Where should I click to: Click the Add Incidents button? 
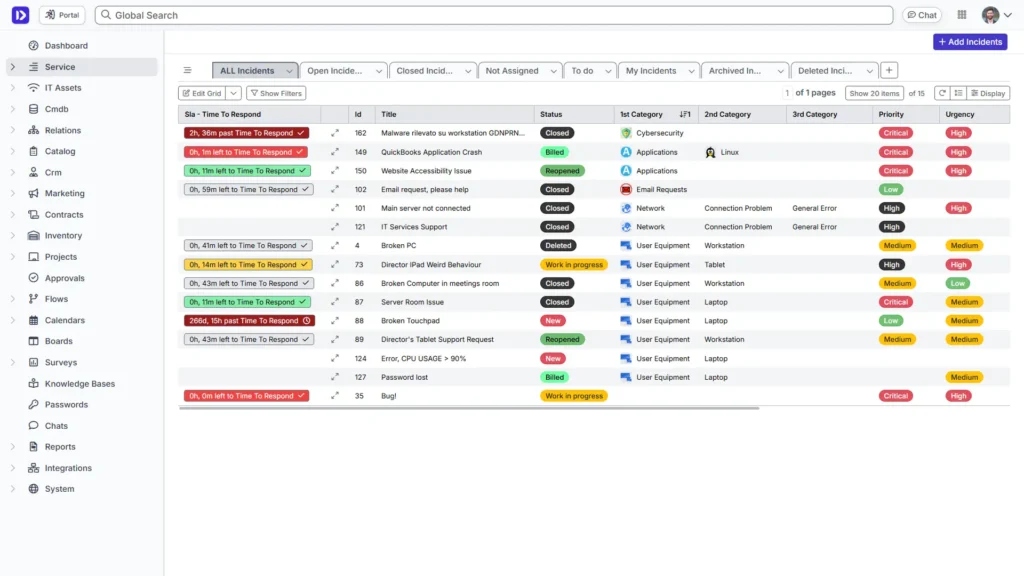tap(969, 41)
